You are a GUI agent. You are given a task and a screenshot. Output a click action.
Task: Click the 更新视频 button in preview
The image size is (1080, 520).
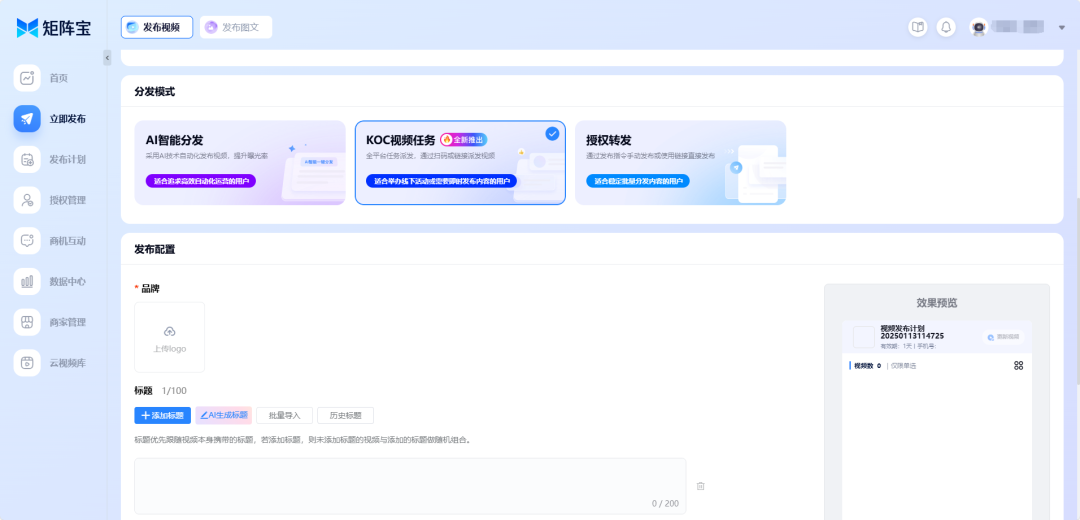tap(1004, 337)
